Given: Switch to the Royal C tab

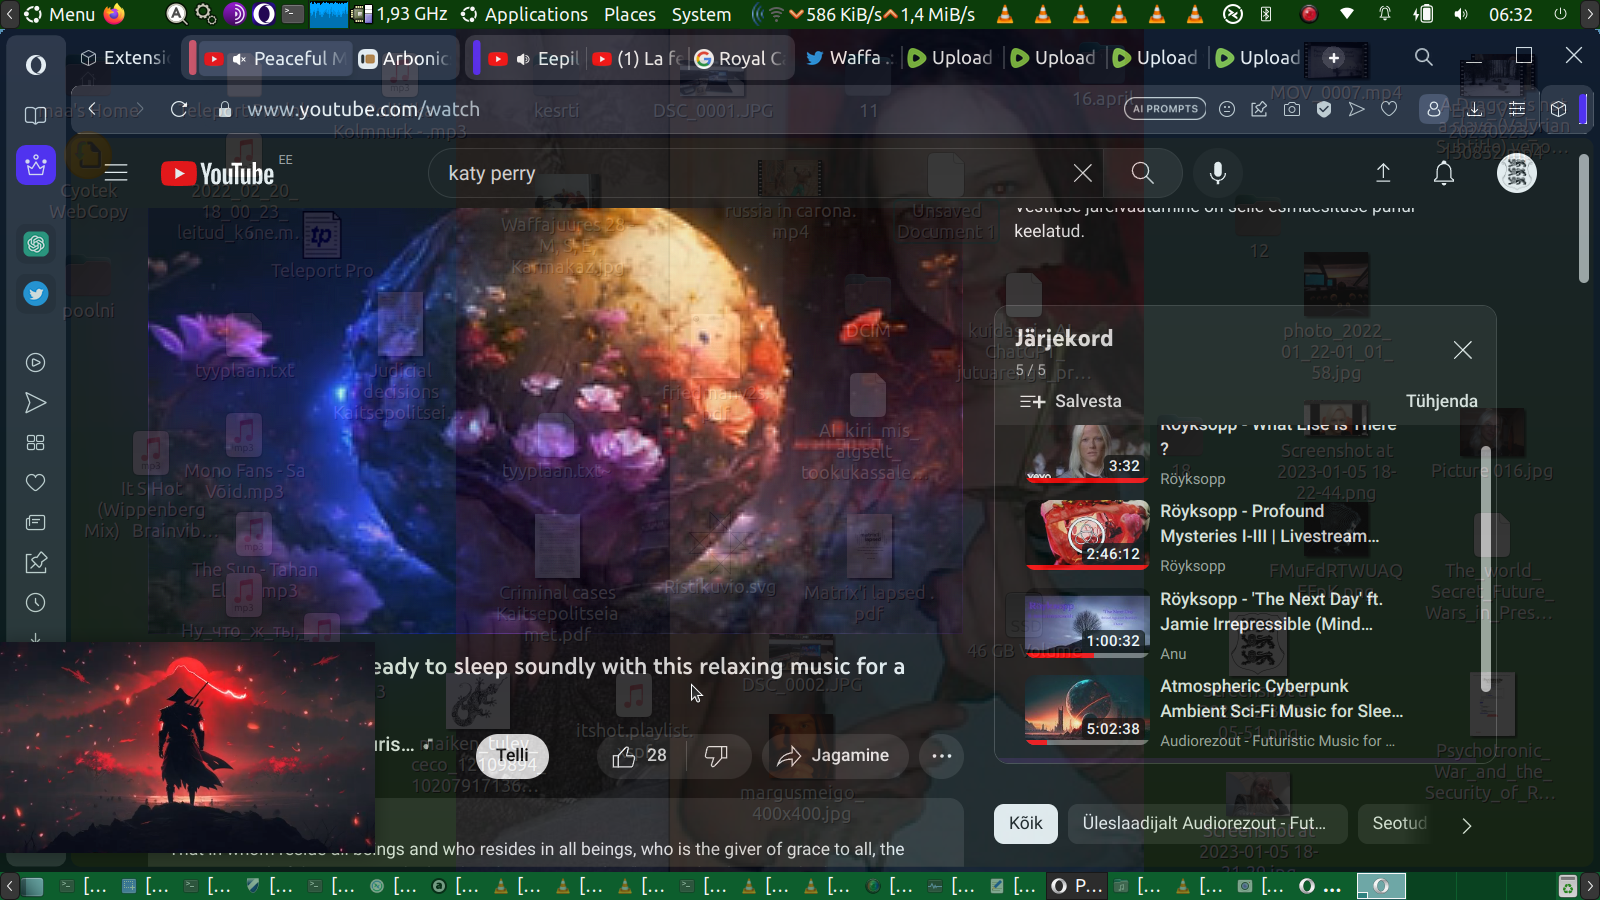Looking at the screenshot, I should (x=740, y=59).
